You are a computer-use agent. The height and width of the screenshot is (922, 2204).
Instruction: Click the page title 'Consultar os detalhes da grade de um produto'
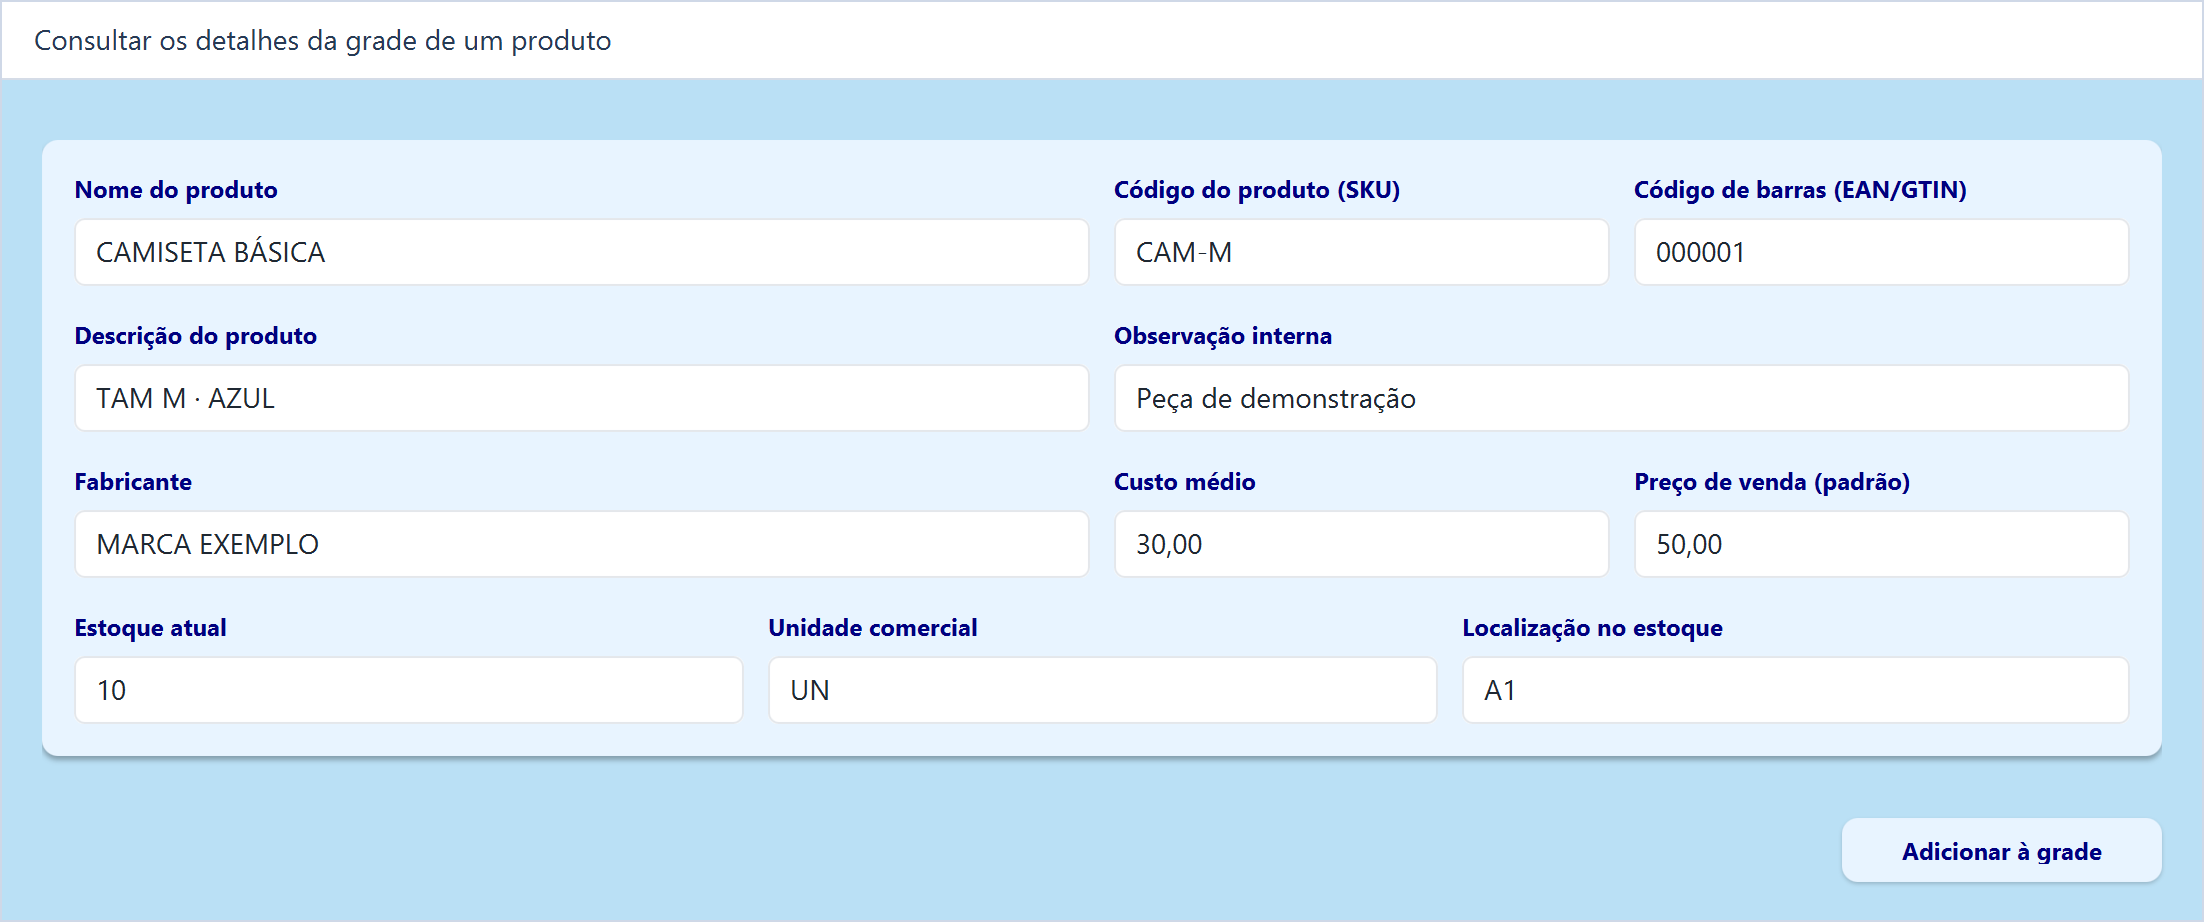pyautogui.click(x=323, y=41)
